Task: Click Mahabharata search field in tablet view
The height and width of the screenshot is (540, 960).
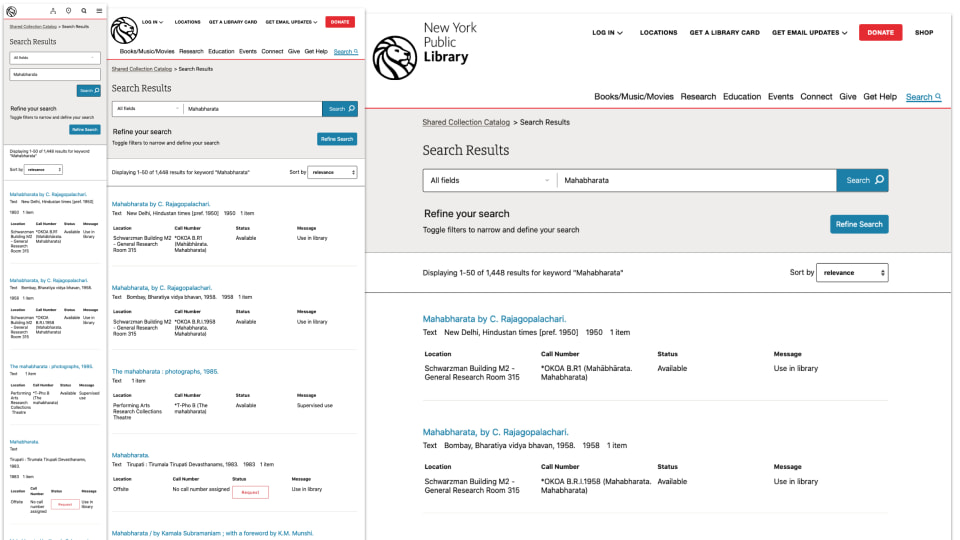Action: (253, 108)
